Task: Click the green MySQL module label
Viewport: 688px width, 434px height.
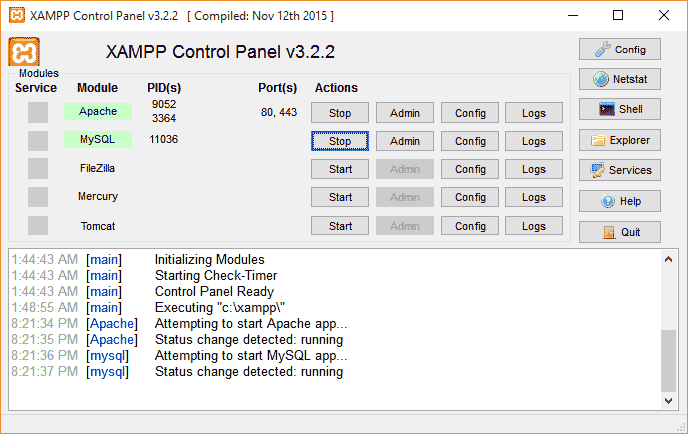Action: [x=98, y=140]
